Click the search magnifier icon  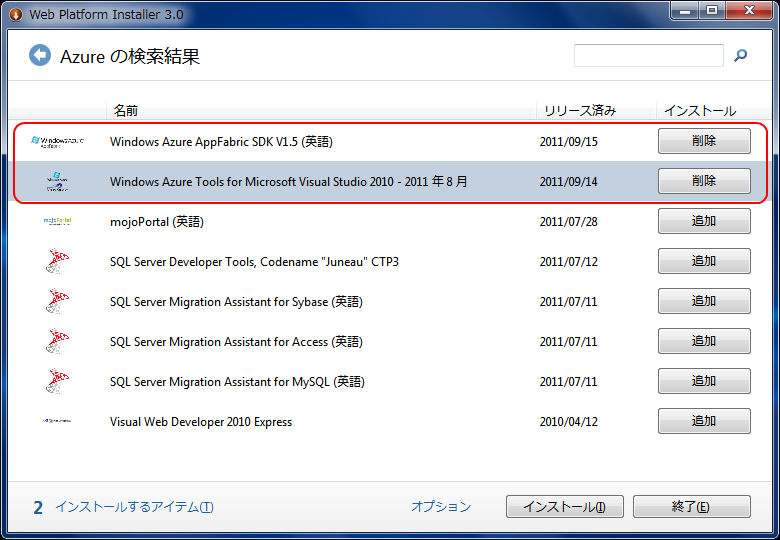tap(740, 55)
